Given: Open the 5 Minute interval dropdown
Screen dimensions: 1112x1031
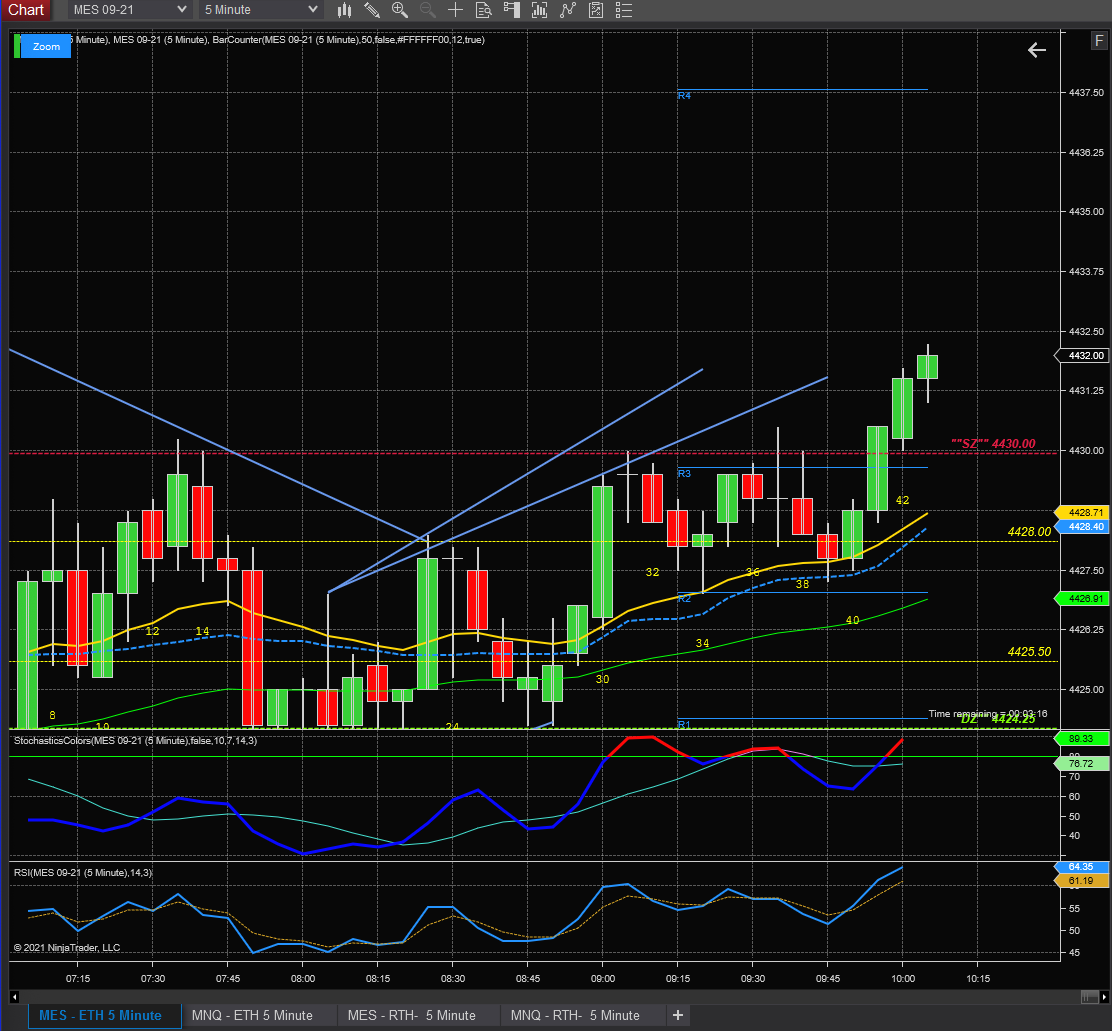Looking at the screenshot, I should (x=261, y=10).
